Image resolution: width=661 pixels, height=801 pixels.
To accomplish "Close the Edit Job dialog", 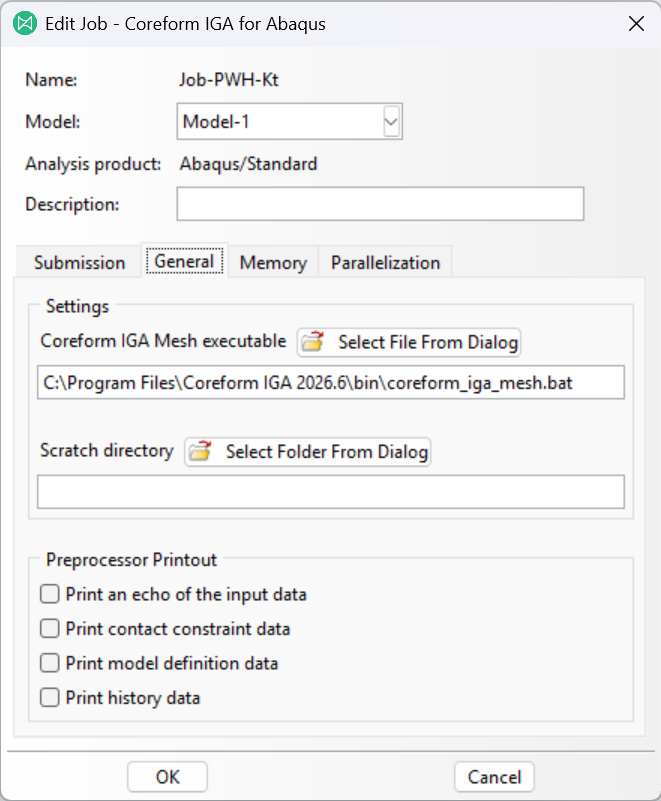I will tap(636, 23).
